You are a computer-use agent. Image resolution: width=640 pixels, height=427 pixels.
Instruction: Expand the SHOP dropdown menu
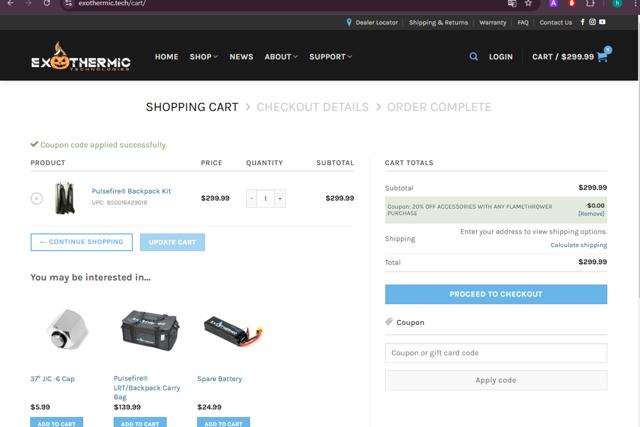[x=204, y=57]
